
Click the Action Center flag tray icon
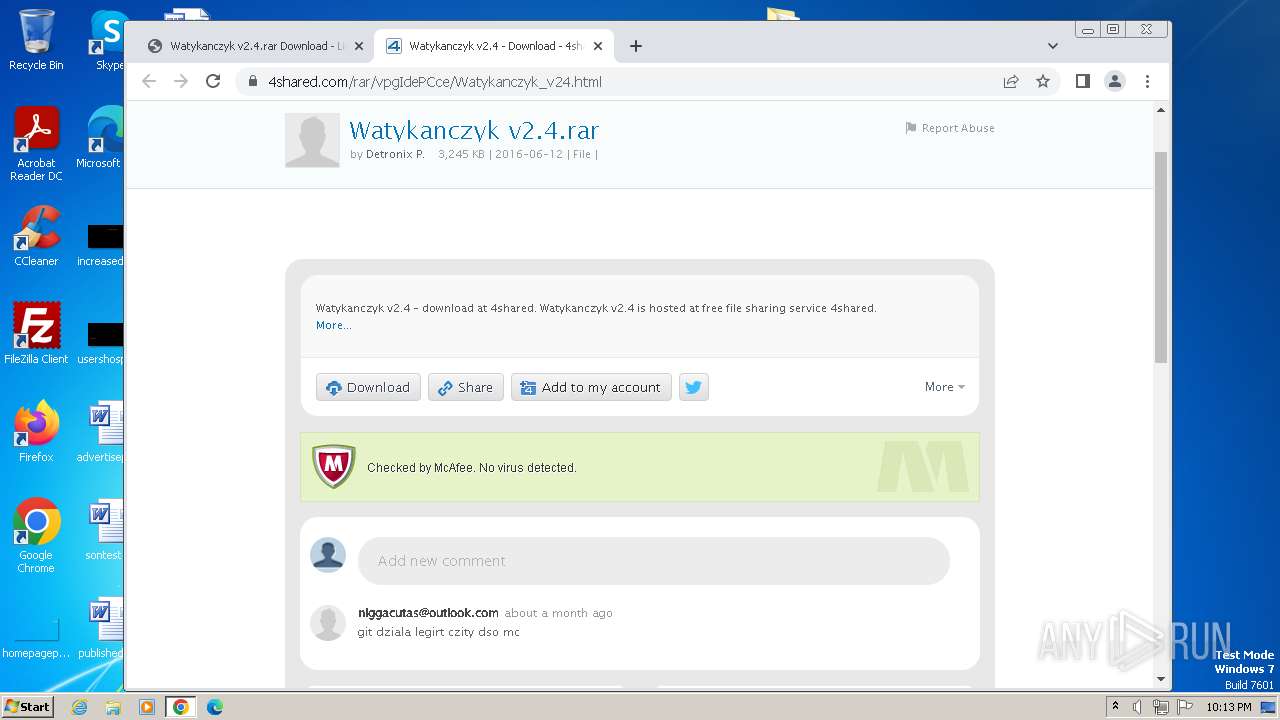[1183, 707]
